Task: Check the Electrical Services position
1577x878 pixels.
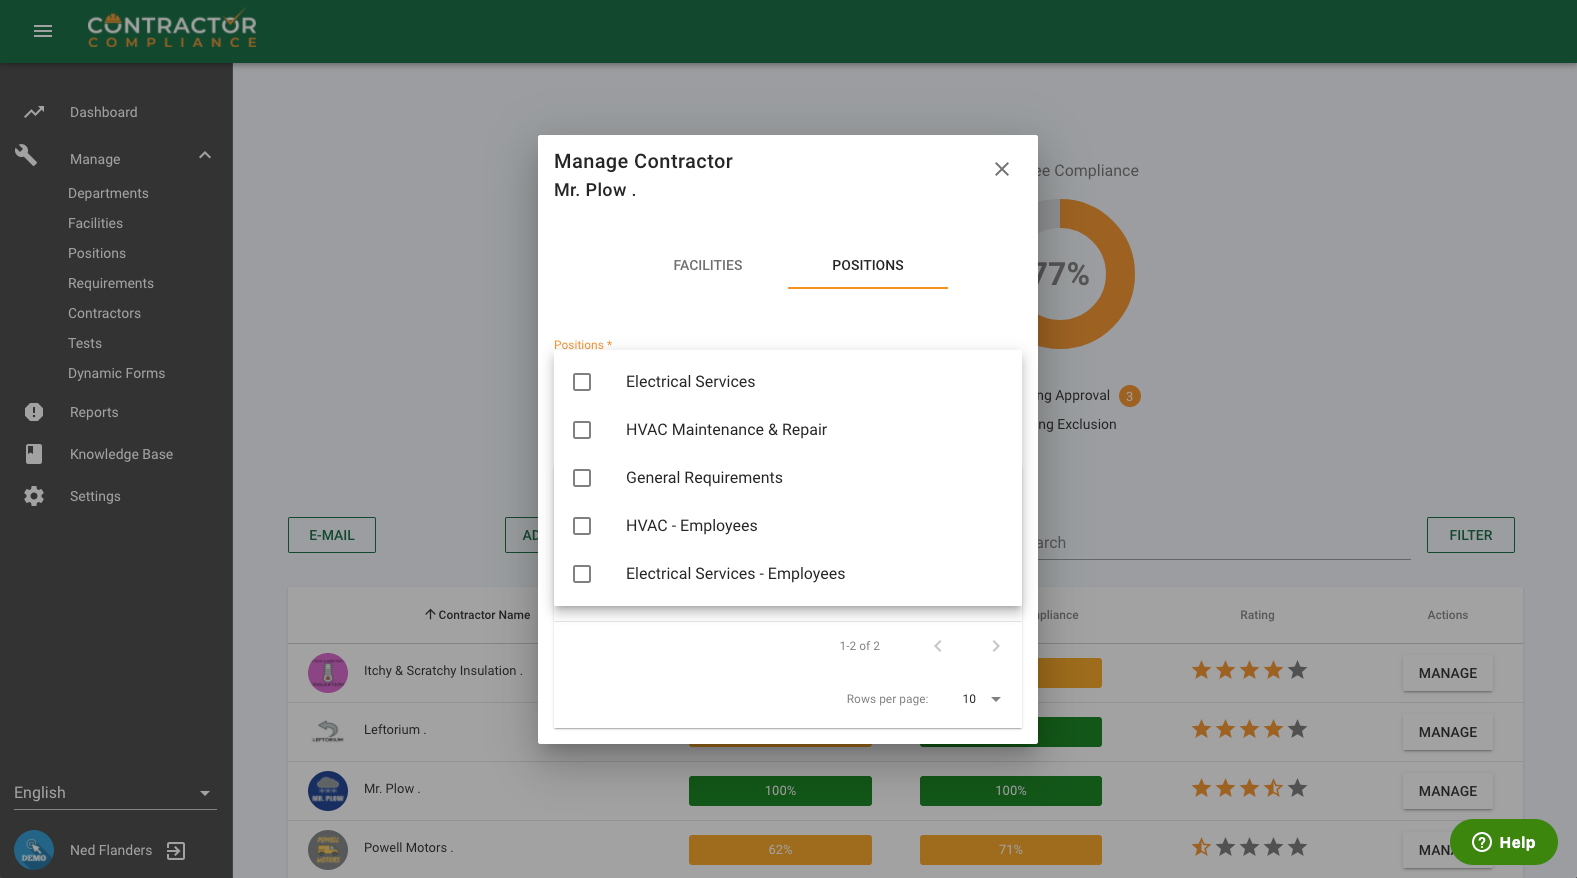Action: (582, 382)
